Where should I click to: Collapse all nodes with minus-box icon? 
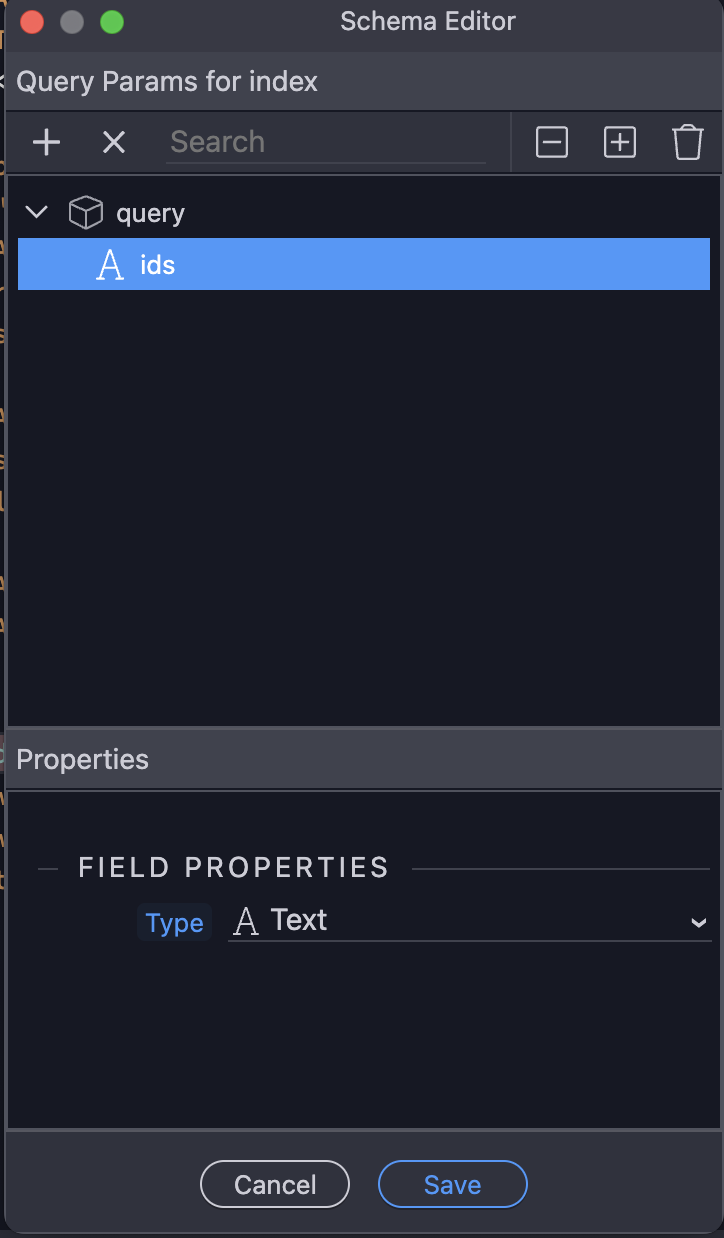pyautogui.click(x=552, y=143)
